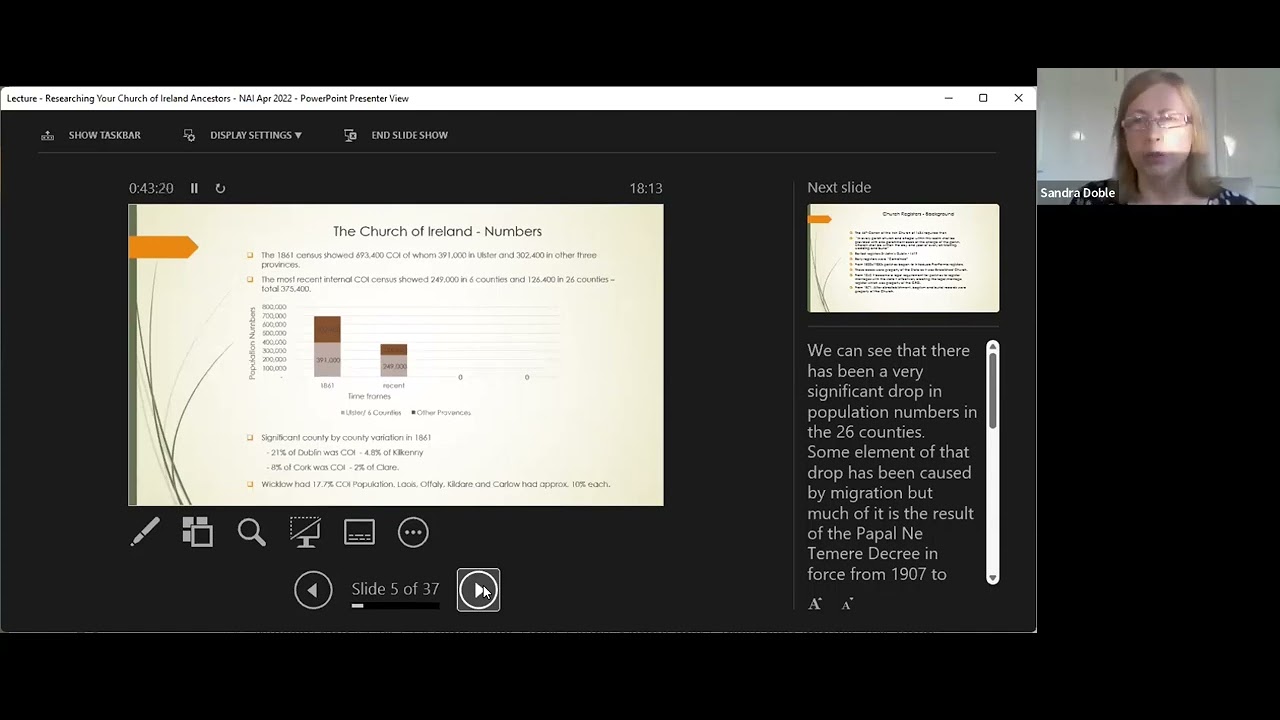Click the speaker notes text area
This screenshot has width=1280, height=720.
(x=894, y=462)
